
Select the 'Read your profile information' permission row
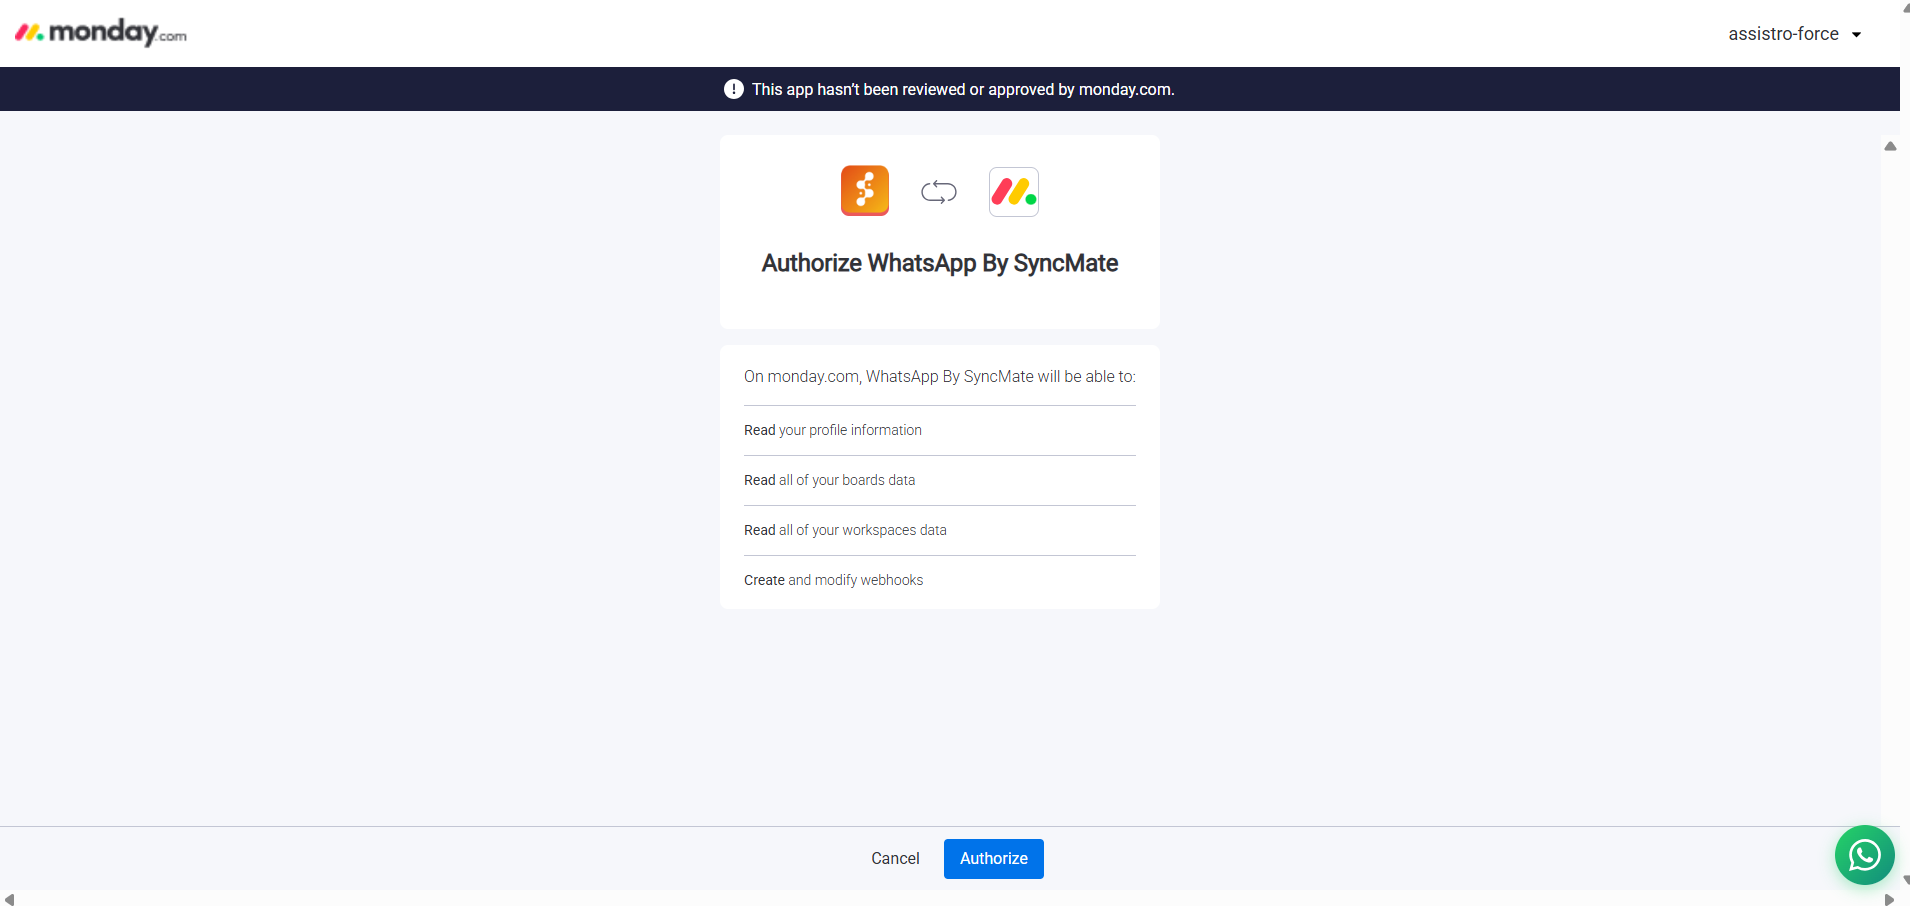(x=833, y=430)
